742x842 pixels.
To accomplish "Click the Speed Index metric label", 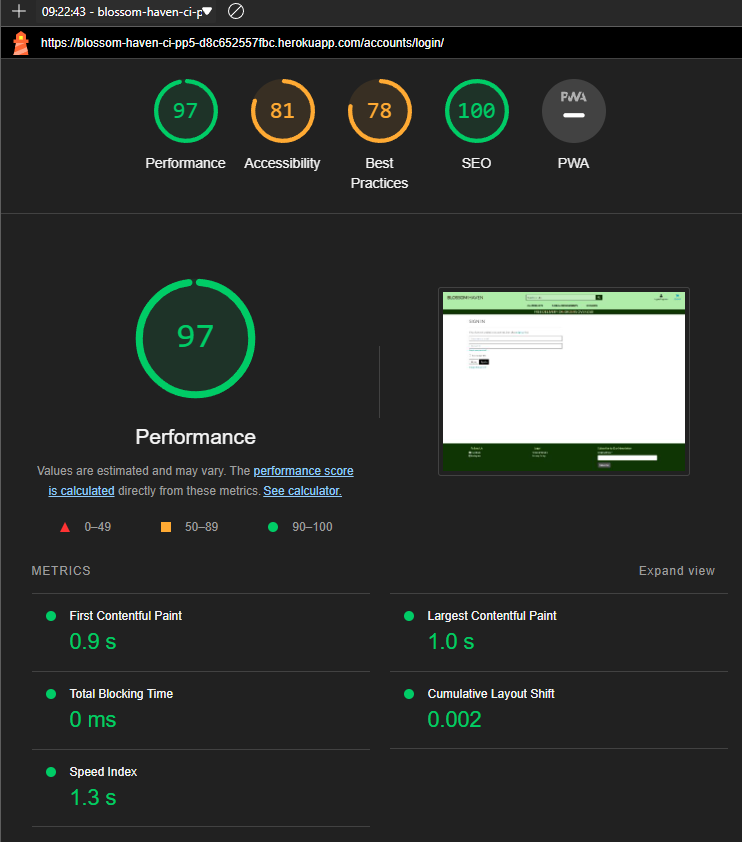I will 103,772.
